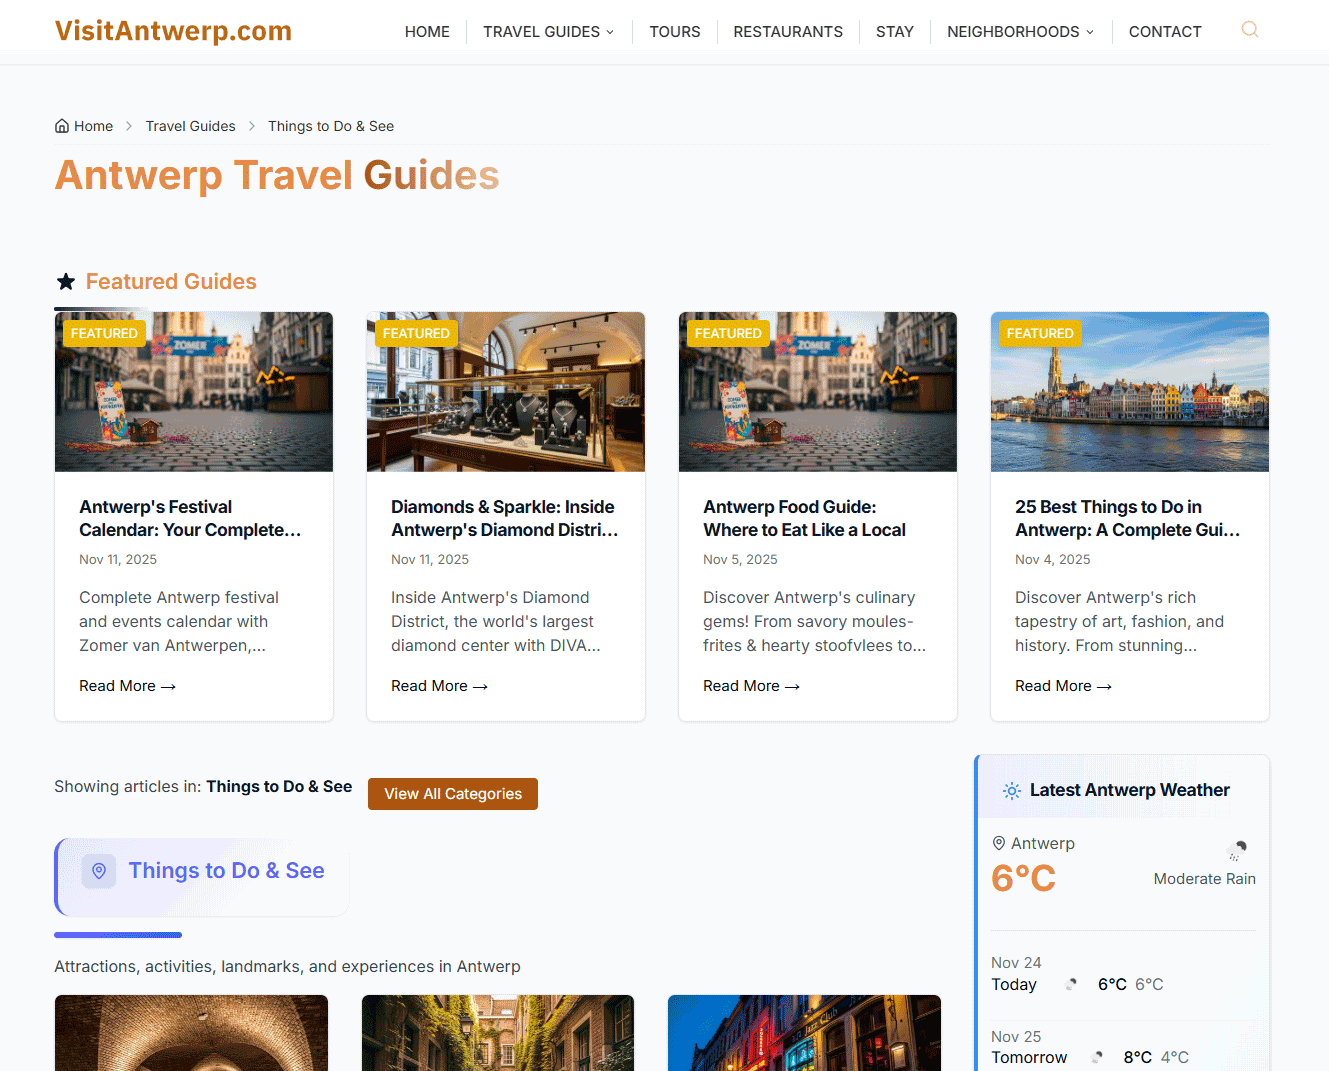Click the weather icon for Nov 25 Tomorrow
The image size is (1329, 1071).
pos(1096,1057)
